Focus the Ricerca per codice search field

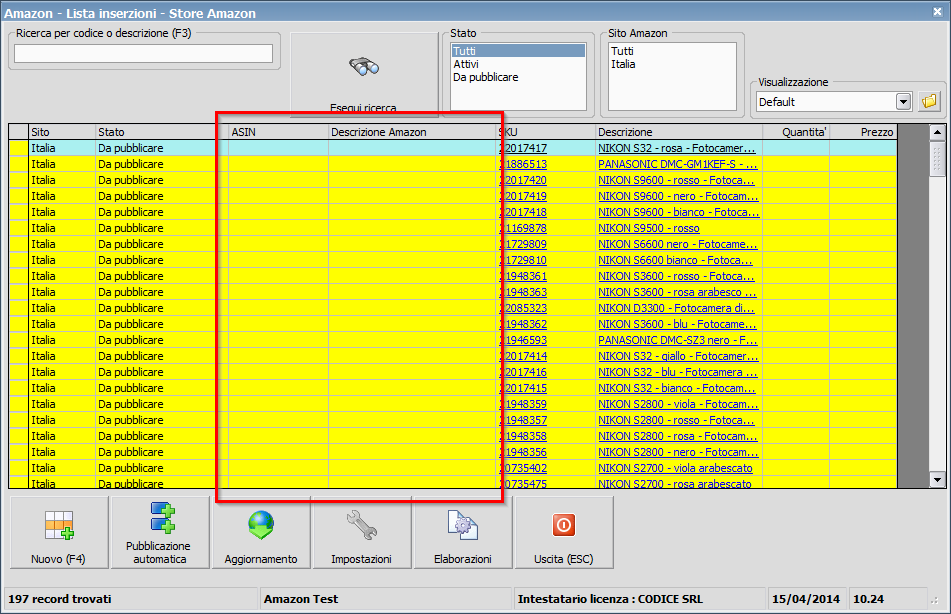(x=144, y=53)
